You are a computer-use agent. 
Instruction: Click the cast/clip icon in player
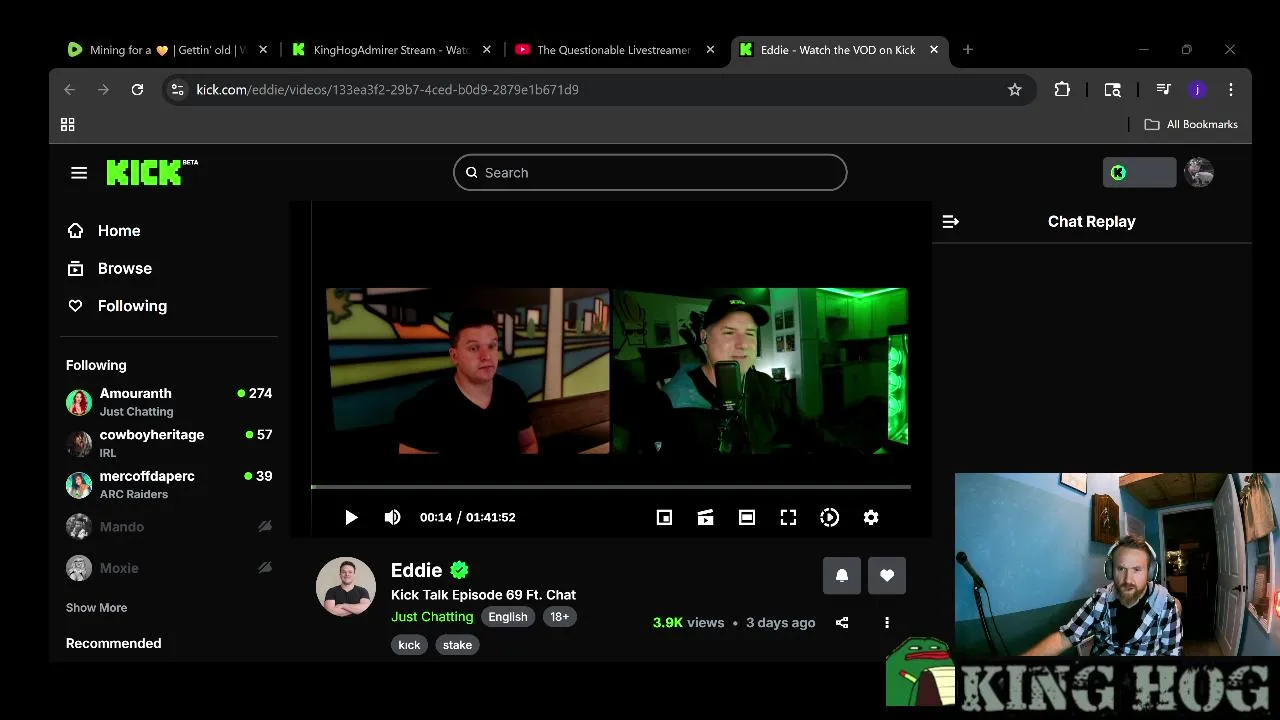point(705,517)
